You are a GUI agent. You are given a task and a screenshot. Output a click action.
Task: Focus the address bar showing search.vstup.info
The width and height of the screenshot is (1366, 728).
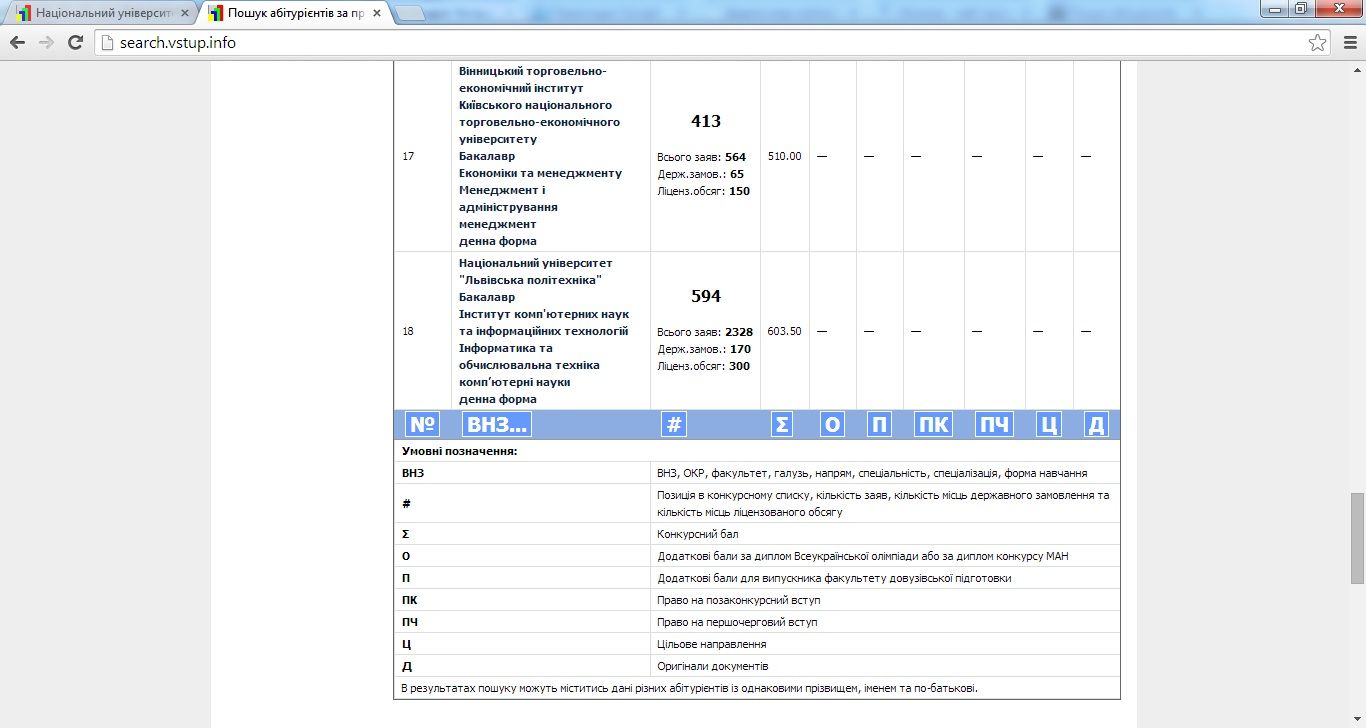(x=710, y=43)
